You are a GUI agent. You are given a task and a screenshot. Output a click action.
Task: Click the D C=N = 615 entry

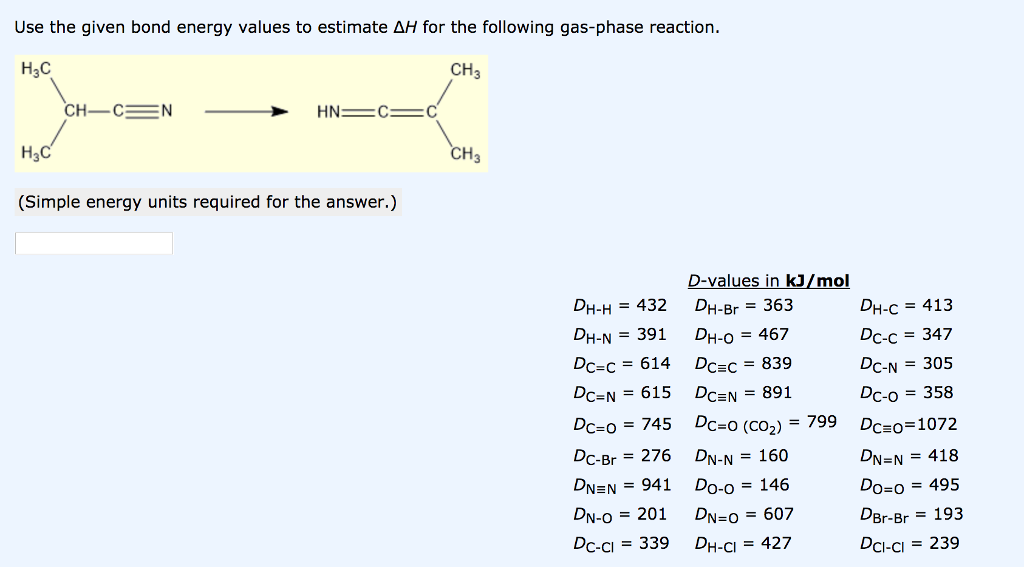[622, 393]
